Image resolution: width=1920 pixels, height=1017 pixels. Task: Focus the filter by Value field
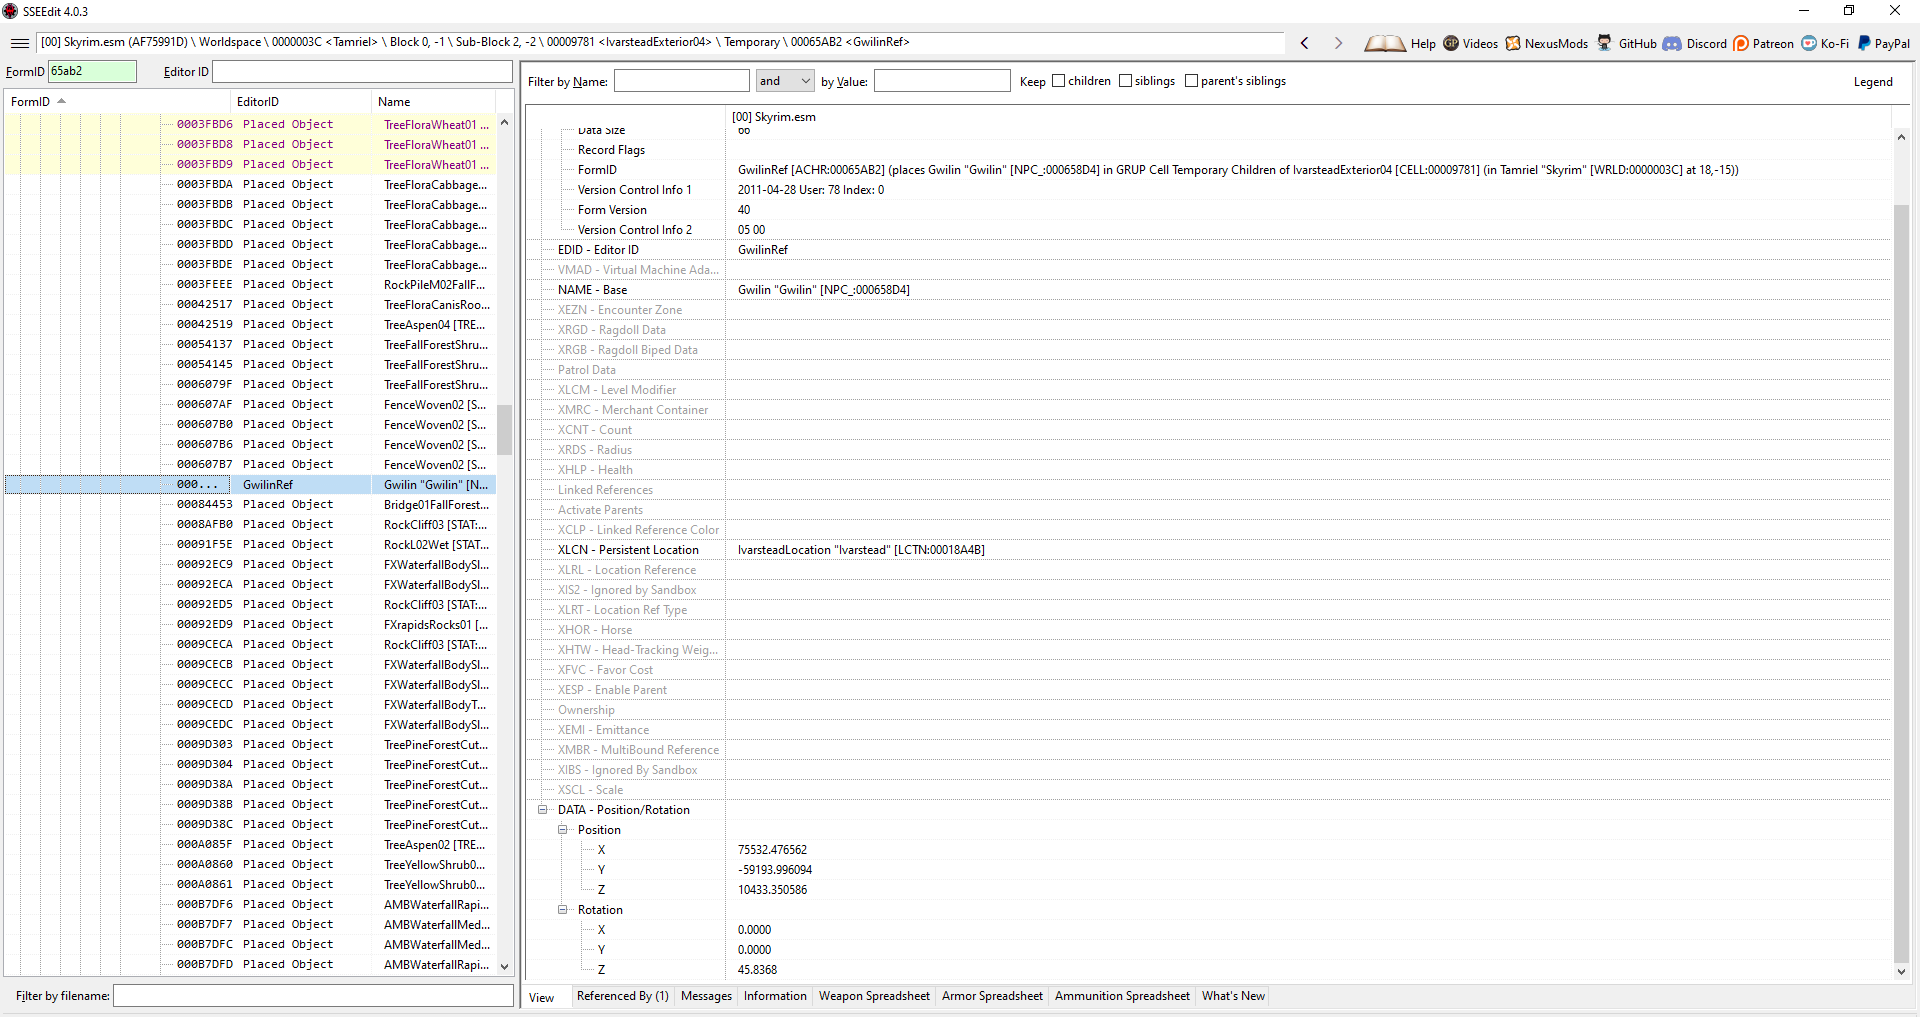click(x=942, y=81)
